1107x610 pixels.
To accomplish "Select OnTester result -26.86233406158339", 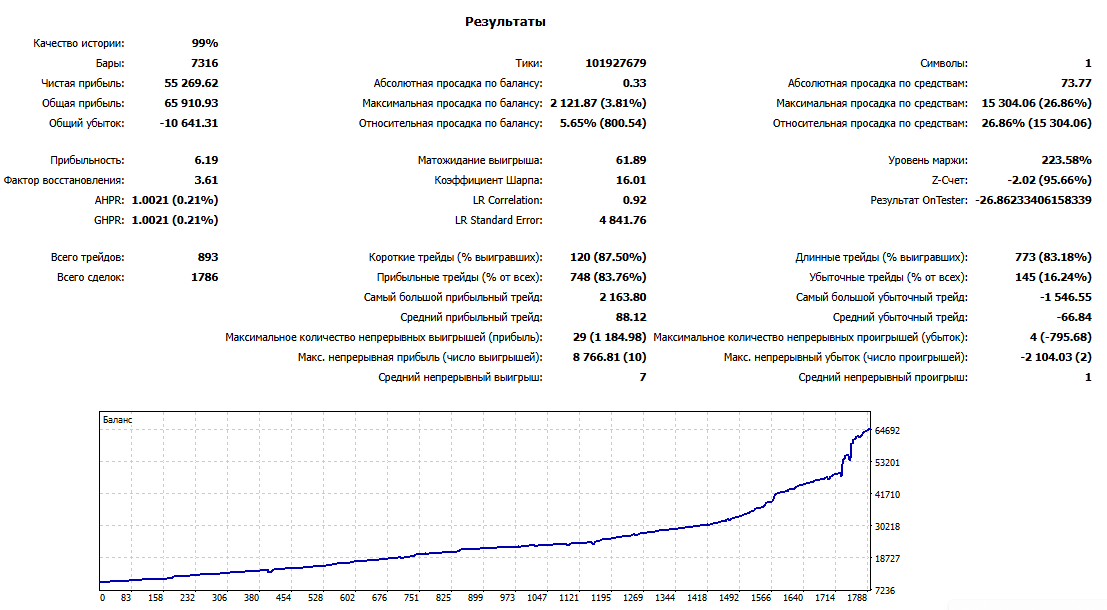I will coord(1034,200).
